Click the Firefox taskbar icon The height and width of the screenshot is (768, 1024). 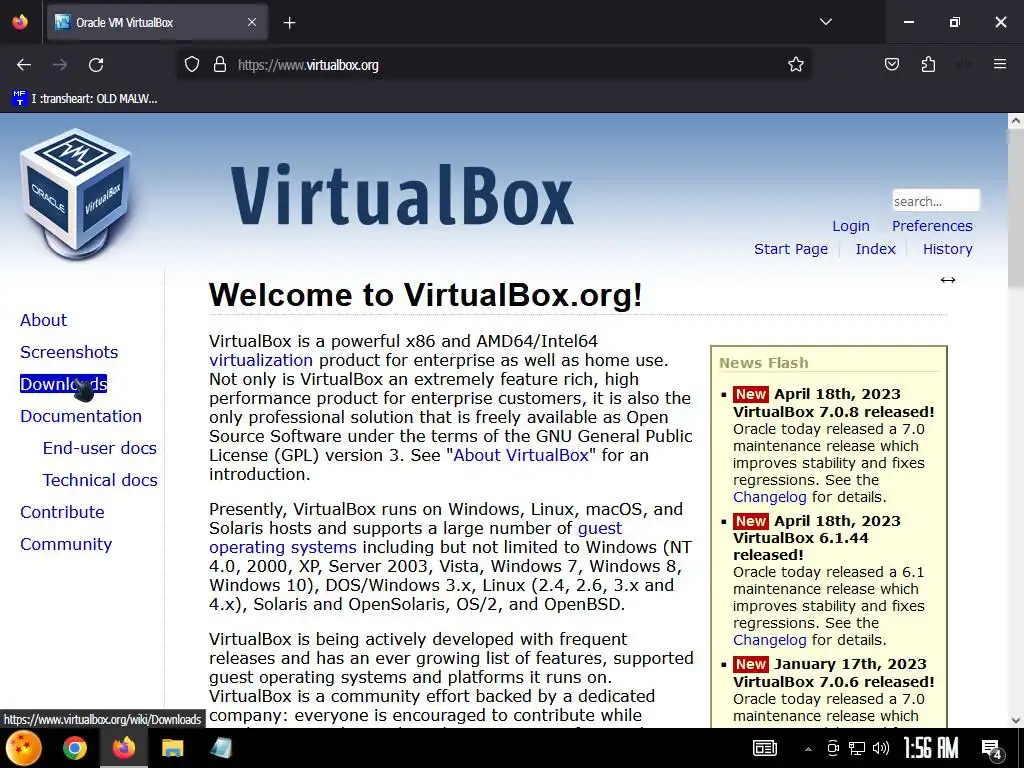123,748
